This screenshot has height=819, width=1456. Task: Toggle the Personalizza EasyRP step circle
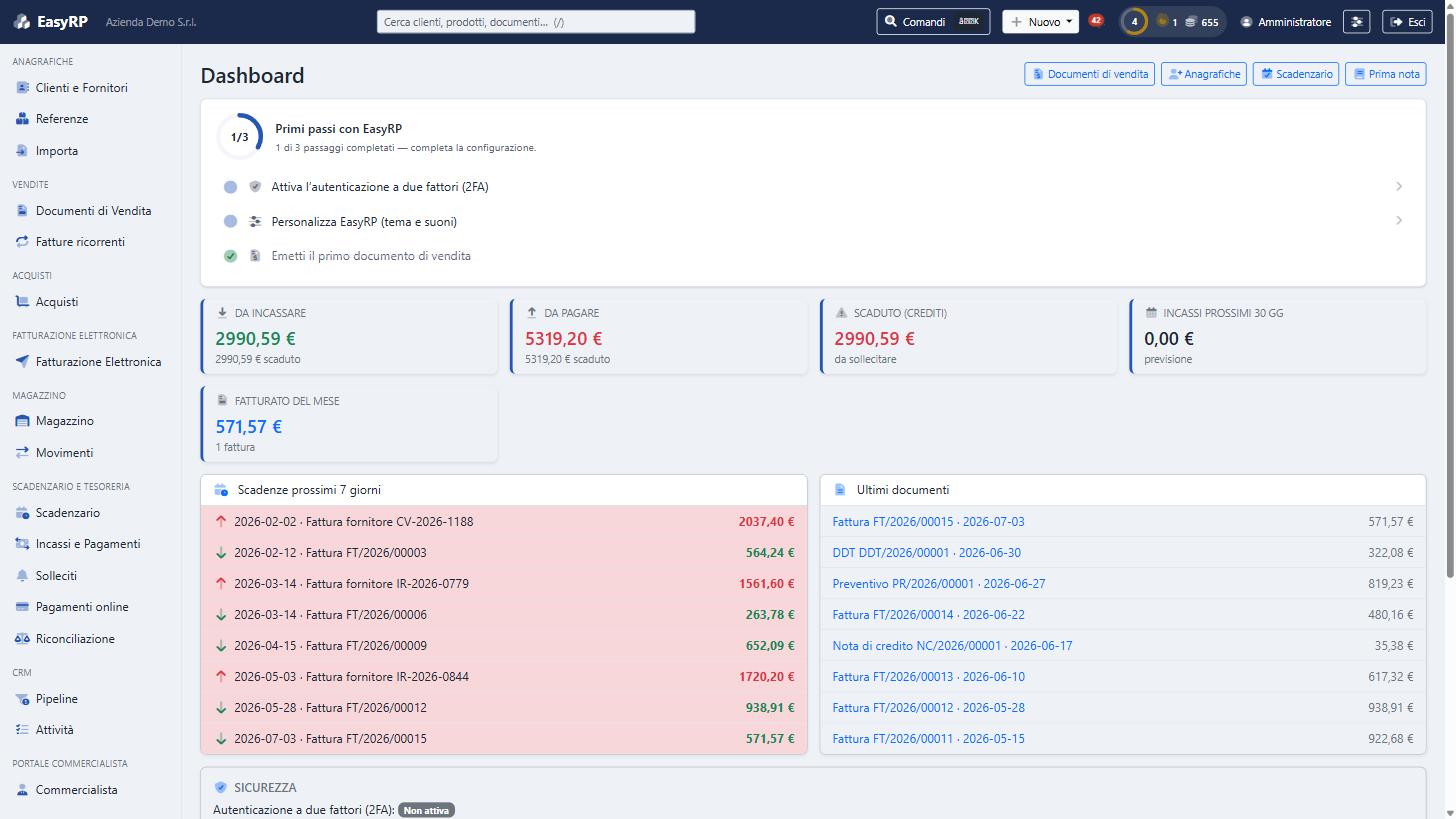230,221
